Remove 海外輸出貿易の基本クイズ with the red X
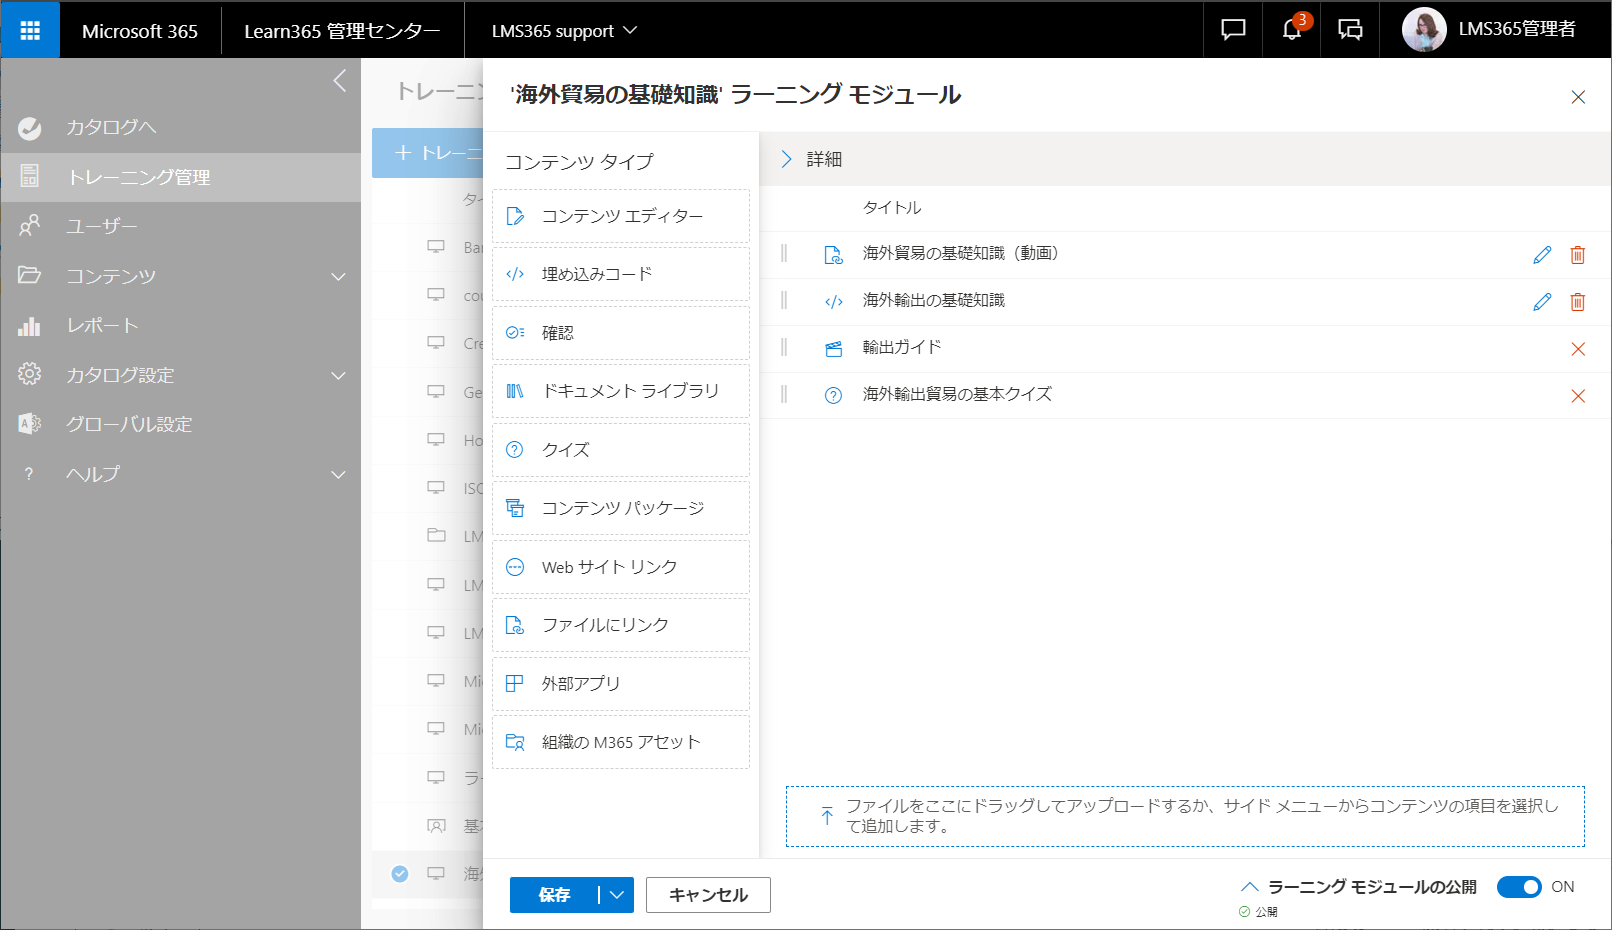 (1578, 395)
